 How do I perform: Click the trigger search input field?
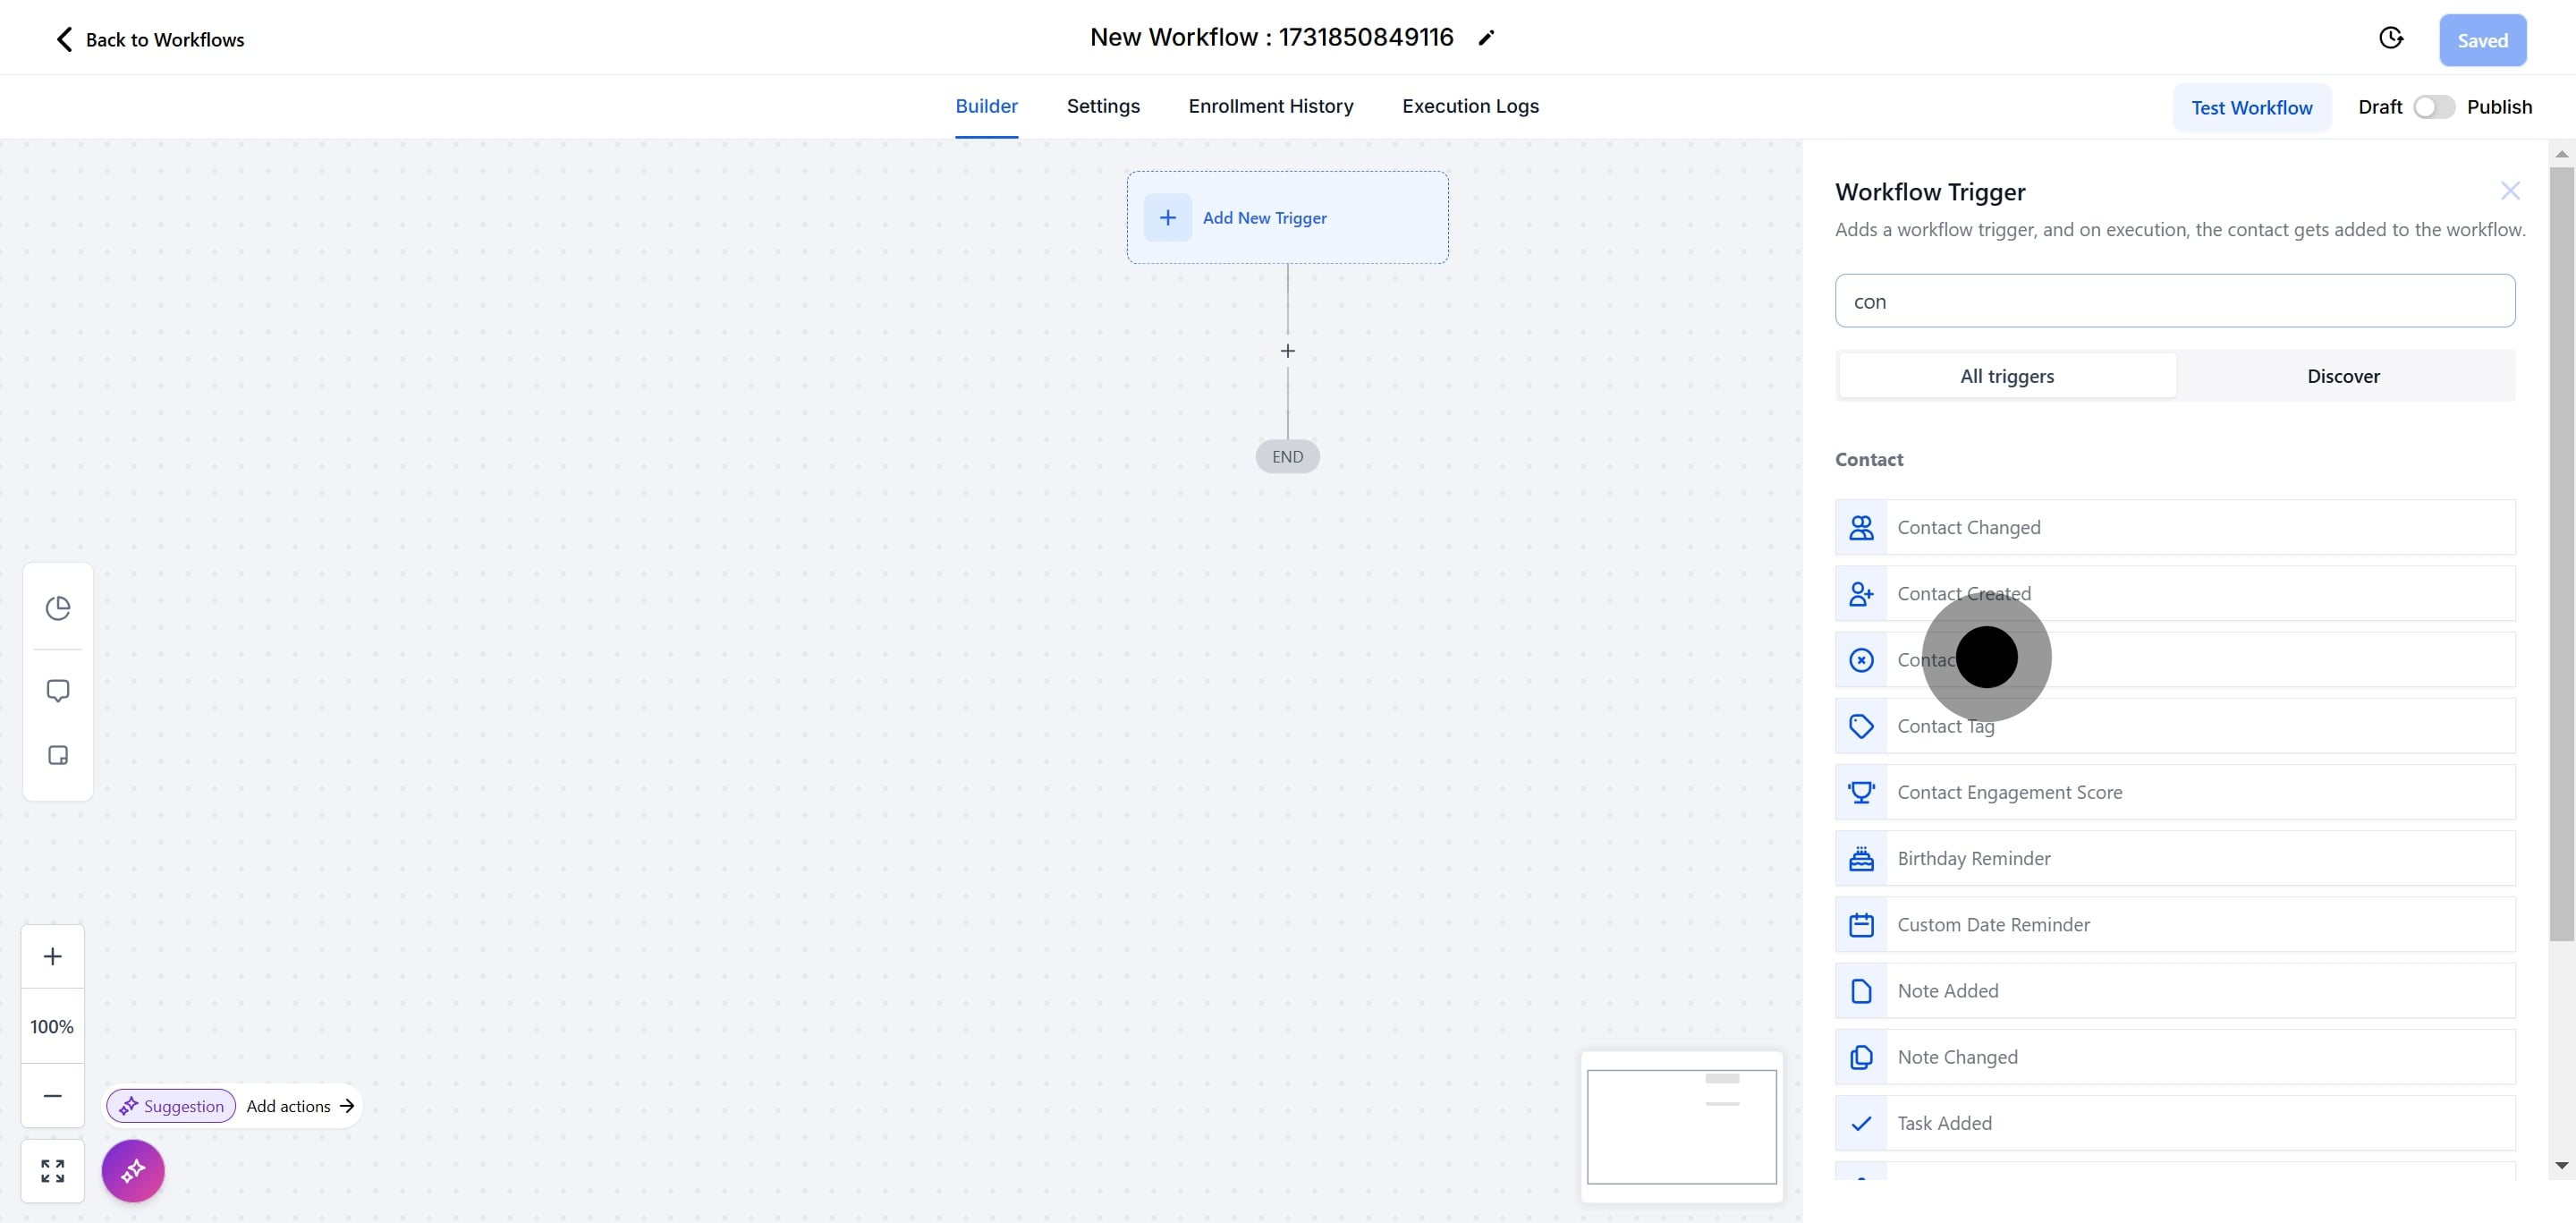(2174, 301)
